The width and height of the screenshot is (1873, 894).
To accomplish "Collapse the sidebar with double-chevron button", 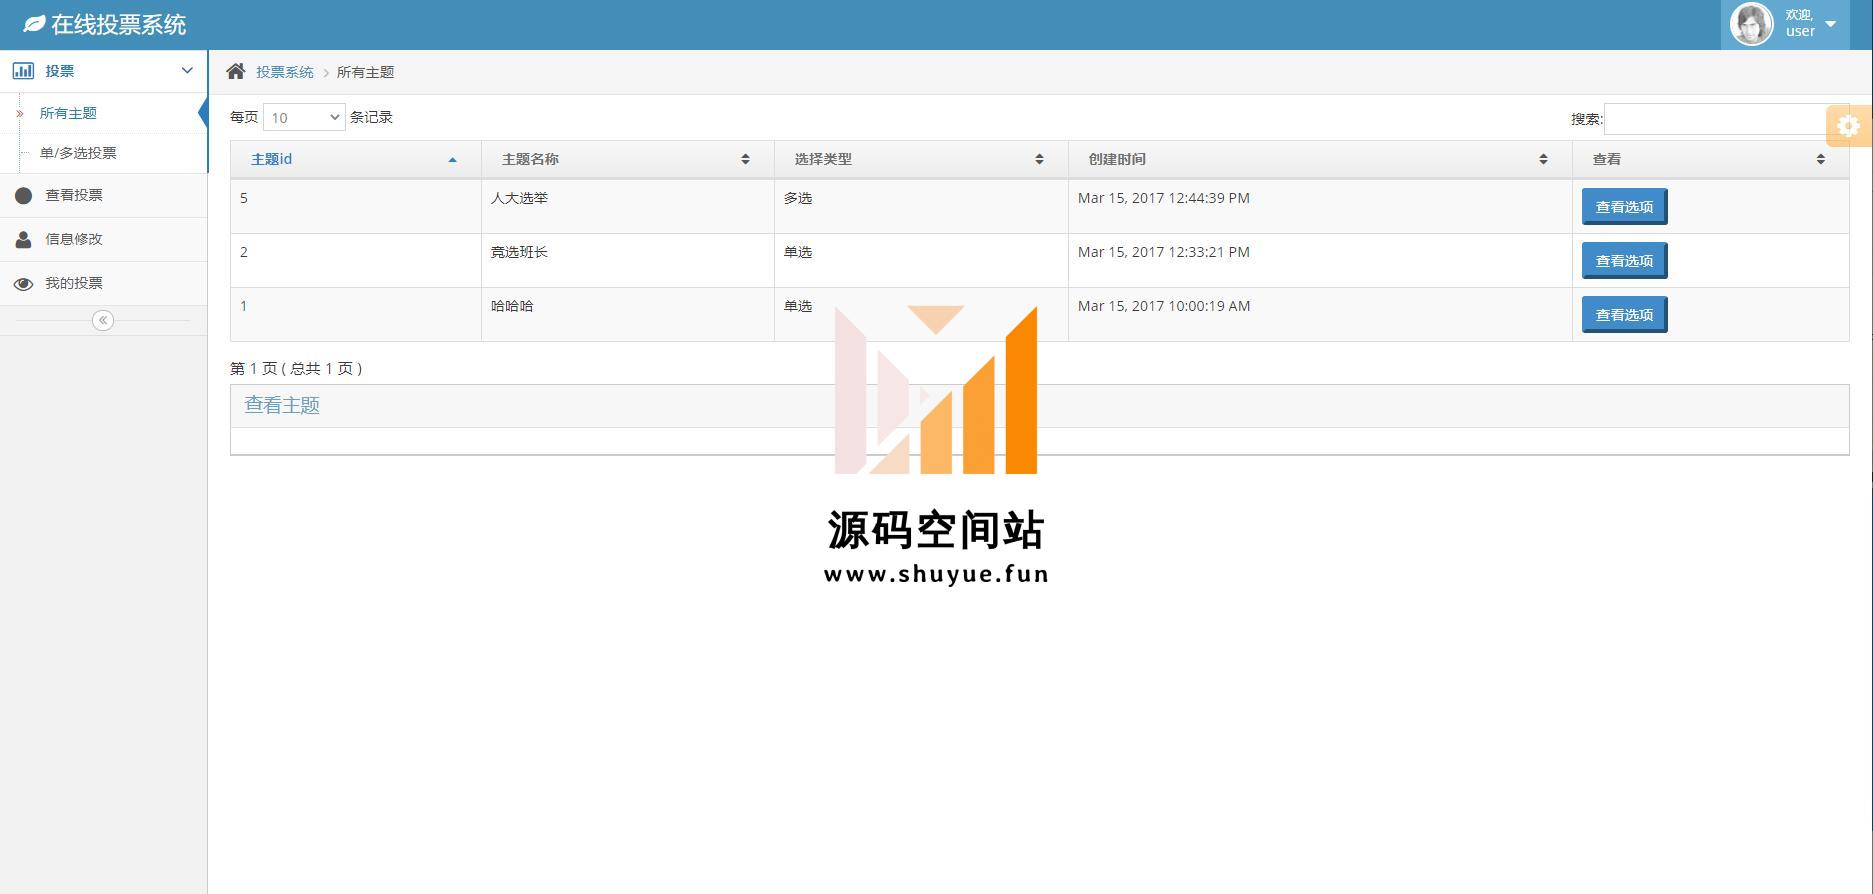I will point(103,320).
